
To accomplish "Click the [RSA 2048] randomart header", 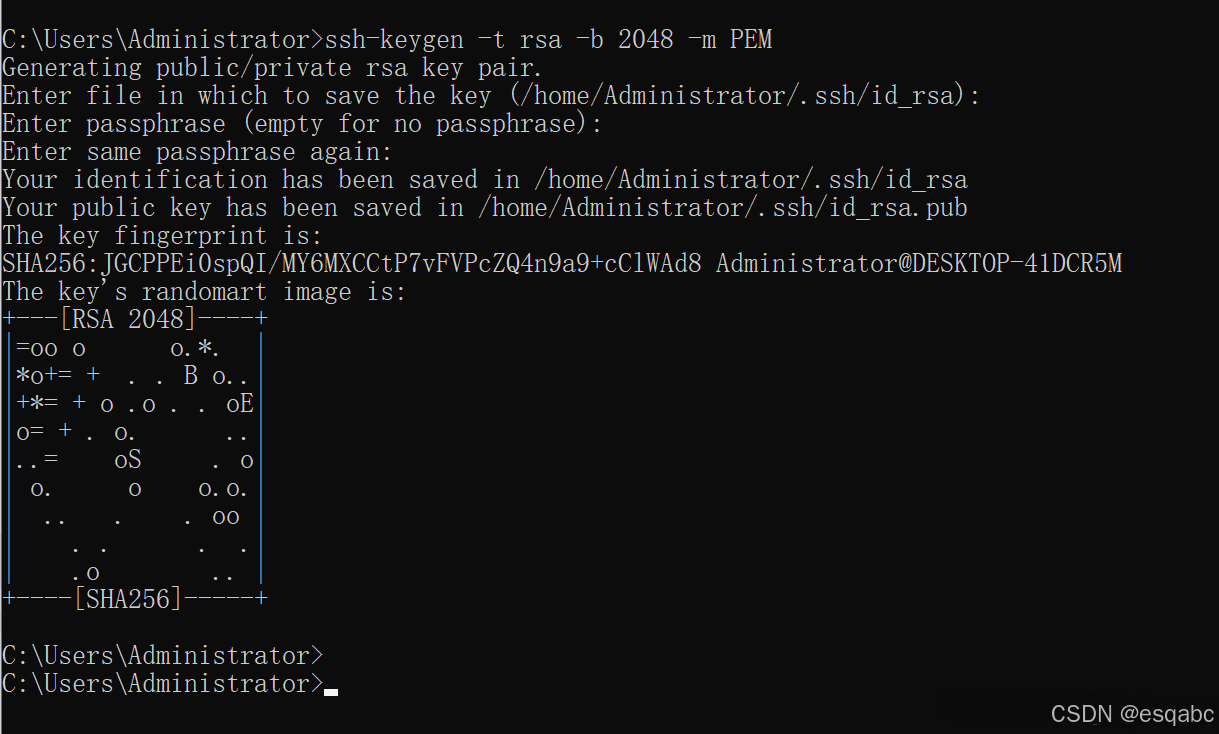I will click(x=128, y=320).
